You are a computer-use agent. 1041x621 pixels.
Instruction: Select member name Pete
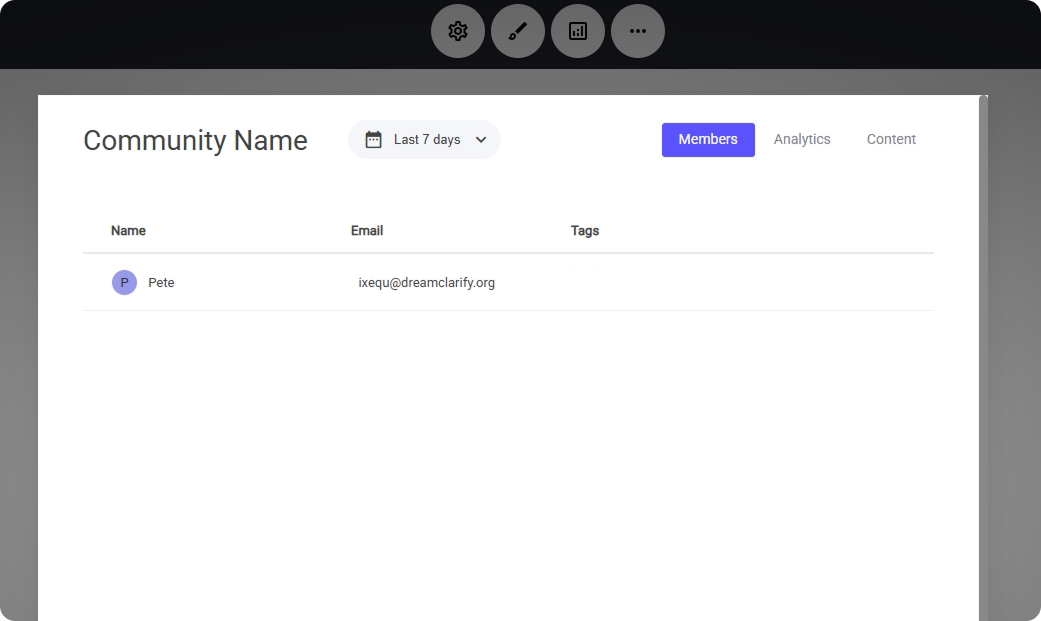tap(161, 283)
